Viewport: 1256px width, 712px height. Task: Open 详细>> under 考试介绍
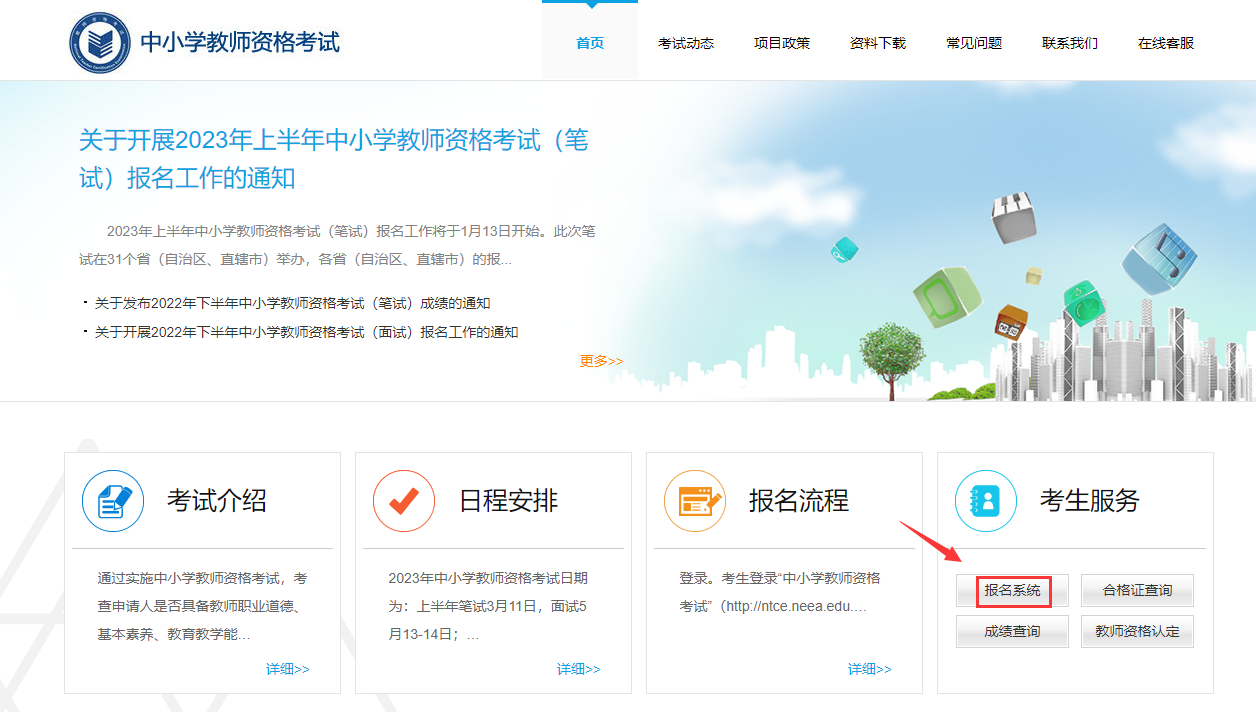pyautogui.click(x=287, y=669)
